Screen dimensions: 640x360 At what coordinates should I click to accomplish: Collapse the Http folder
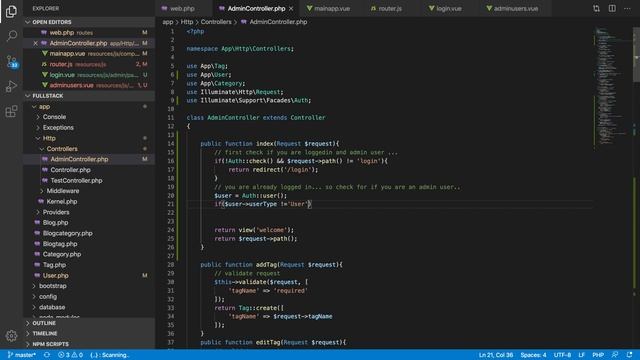tap(89, 138)
